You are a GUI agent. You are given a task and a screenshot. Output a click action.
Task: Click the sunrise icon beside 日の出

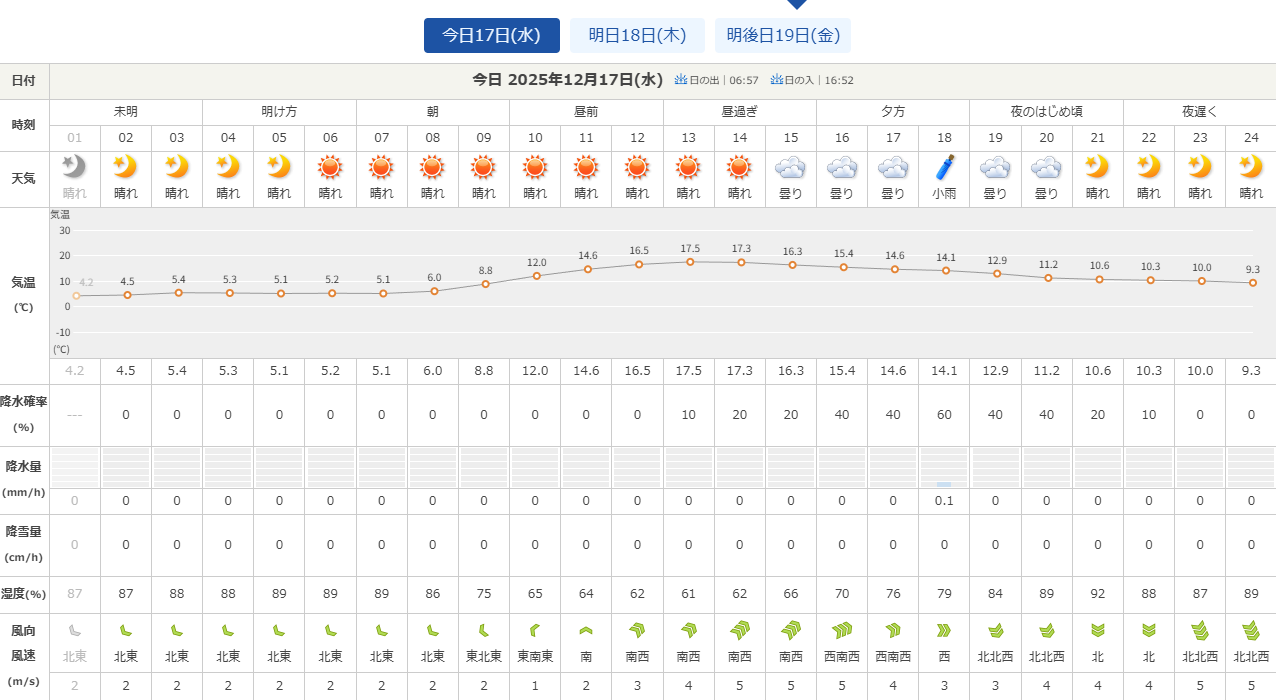point(681,80)
